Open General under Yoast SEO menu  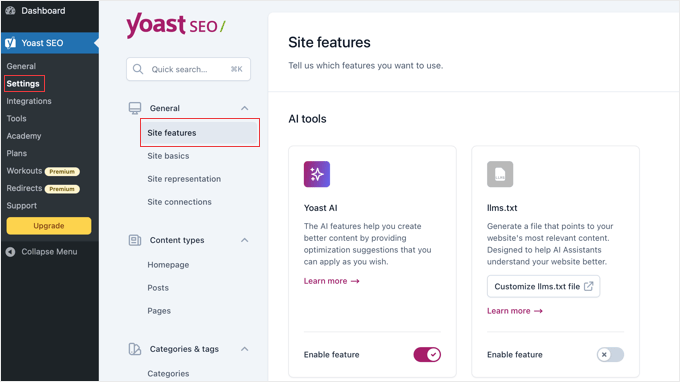click(x=21, y=66)
